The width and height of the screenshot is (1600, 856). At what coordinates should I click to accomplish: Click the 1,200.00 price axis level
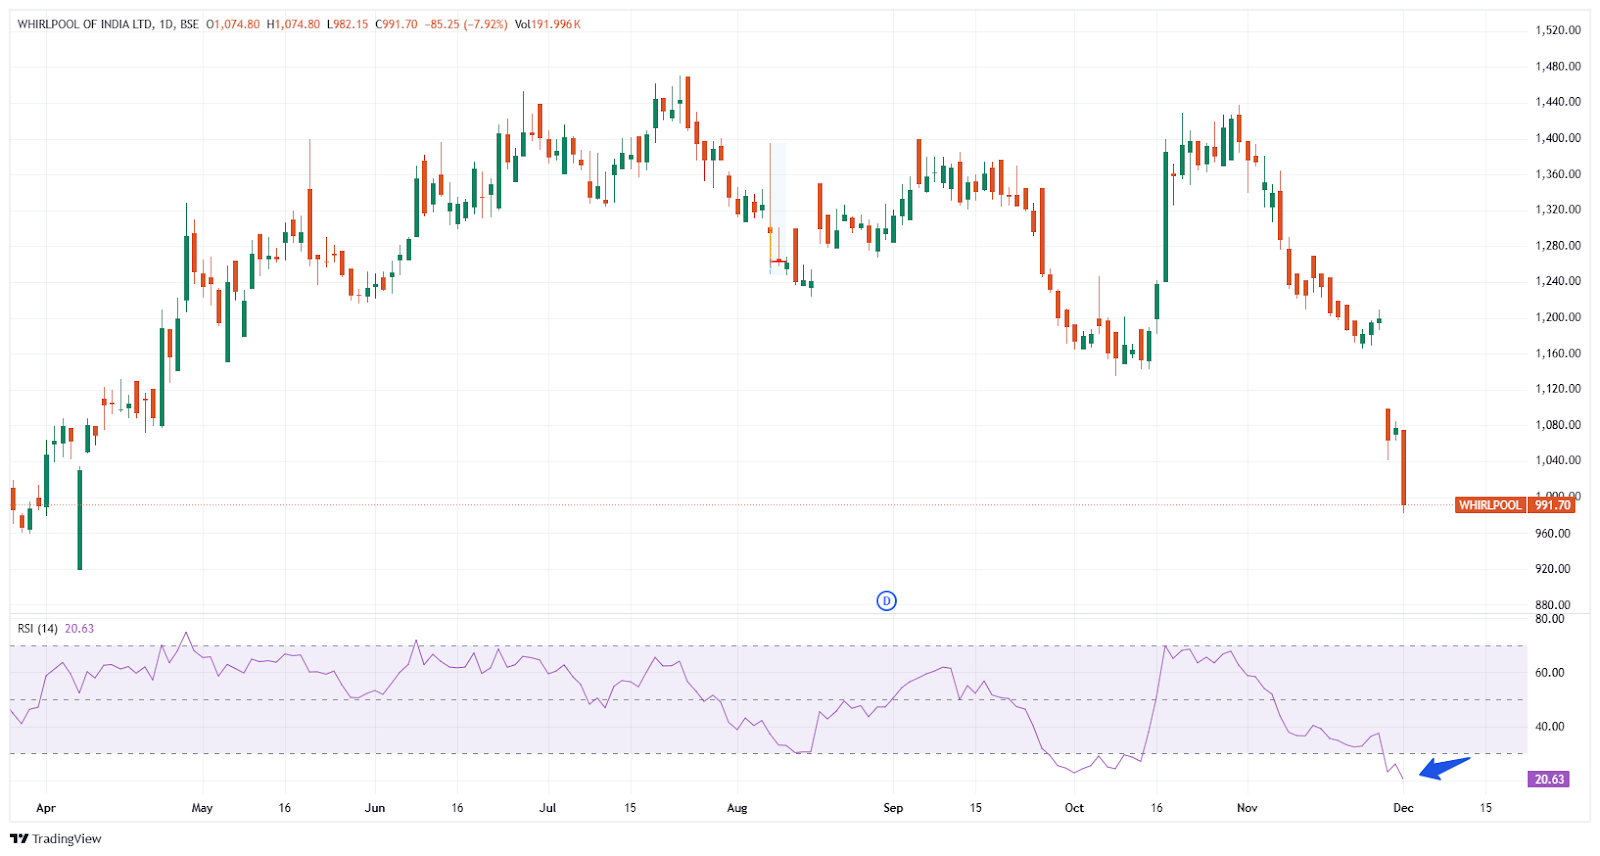(x=1557, y=317)
